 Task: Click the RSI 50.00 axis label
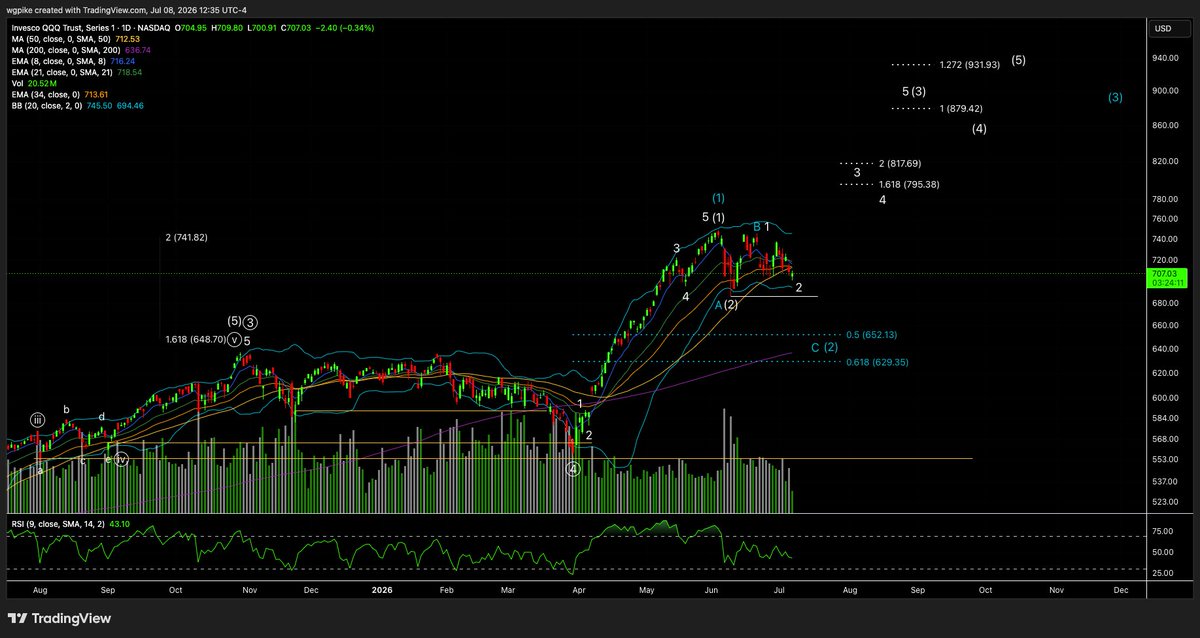coord(1163,552)
